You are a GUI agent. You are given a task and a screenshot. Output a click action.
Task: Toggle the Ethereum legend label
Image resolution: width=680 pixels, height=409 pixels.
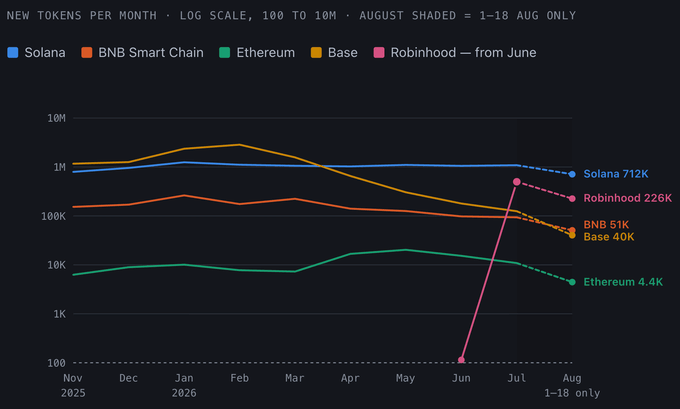click(265, 53)
